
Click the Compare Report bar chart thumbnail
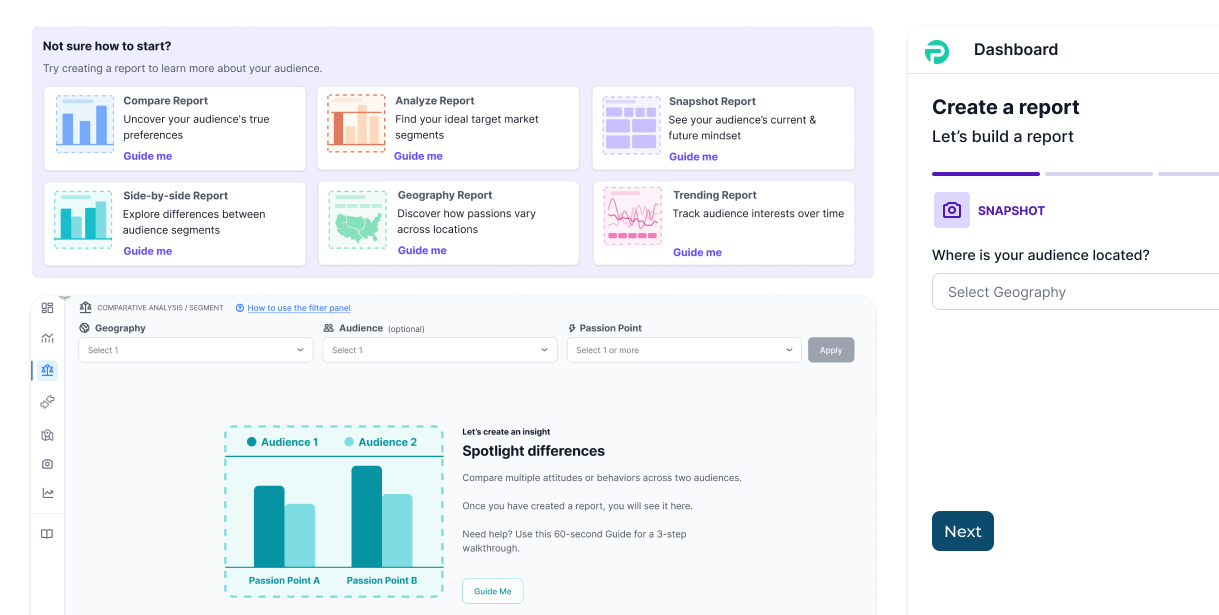[x=85, y=125]
